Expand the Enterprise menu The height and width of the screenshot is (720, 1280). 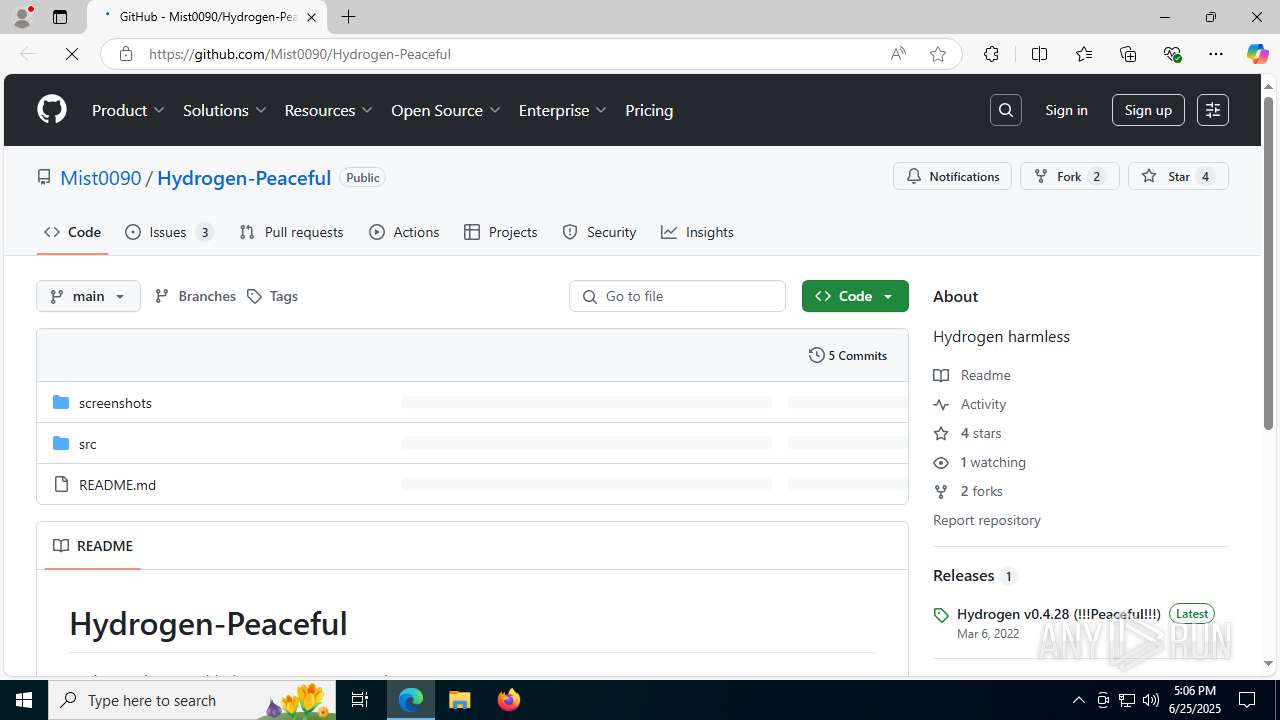[563, 110]
